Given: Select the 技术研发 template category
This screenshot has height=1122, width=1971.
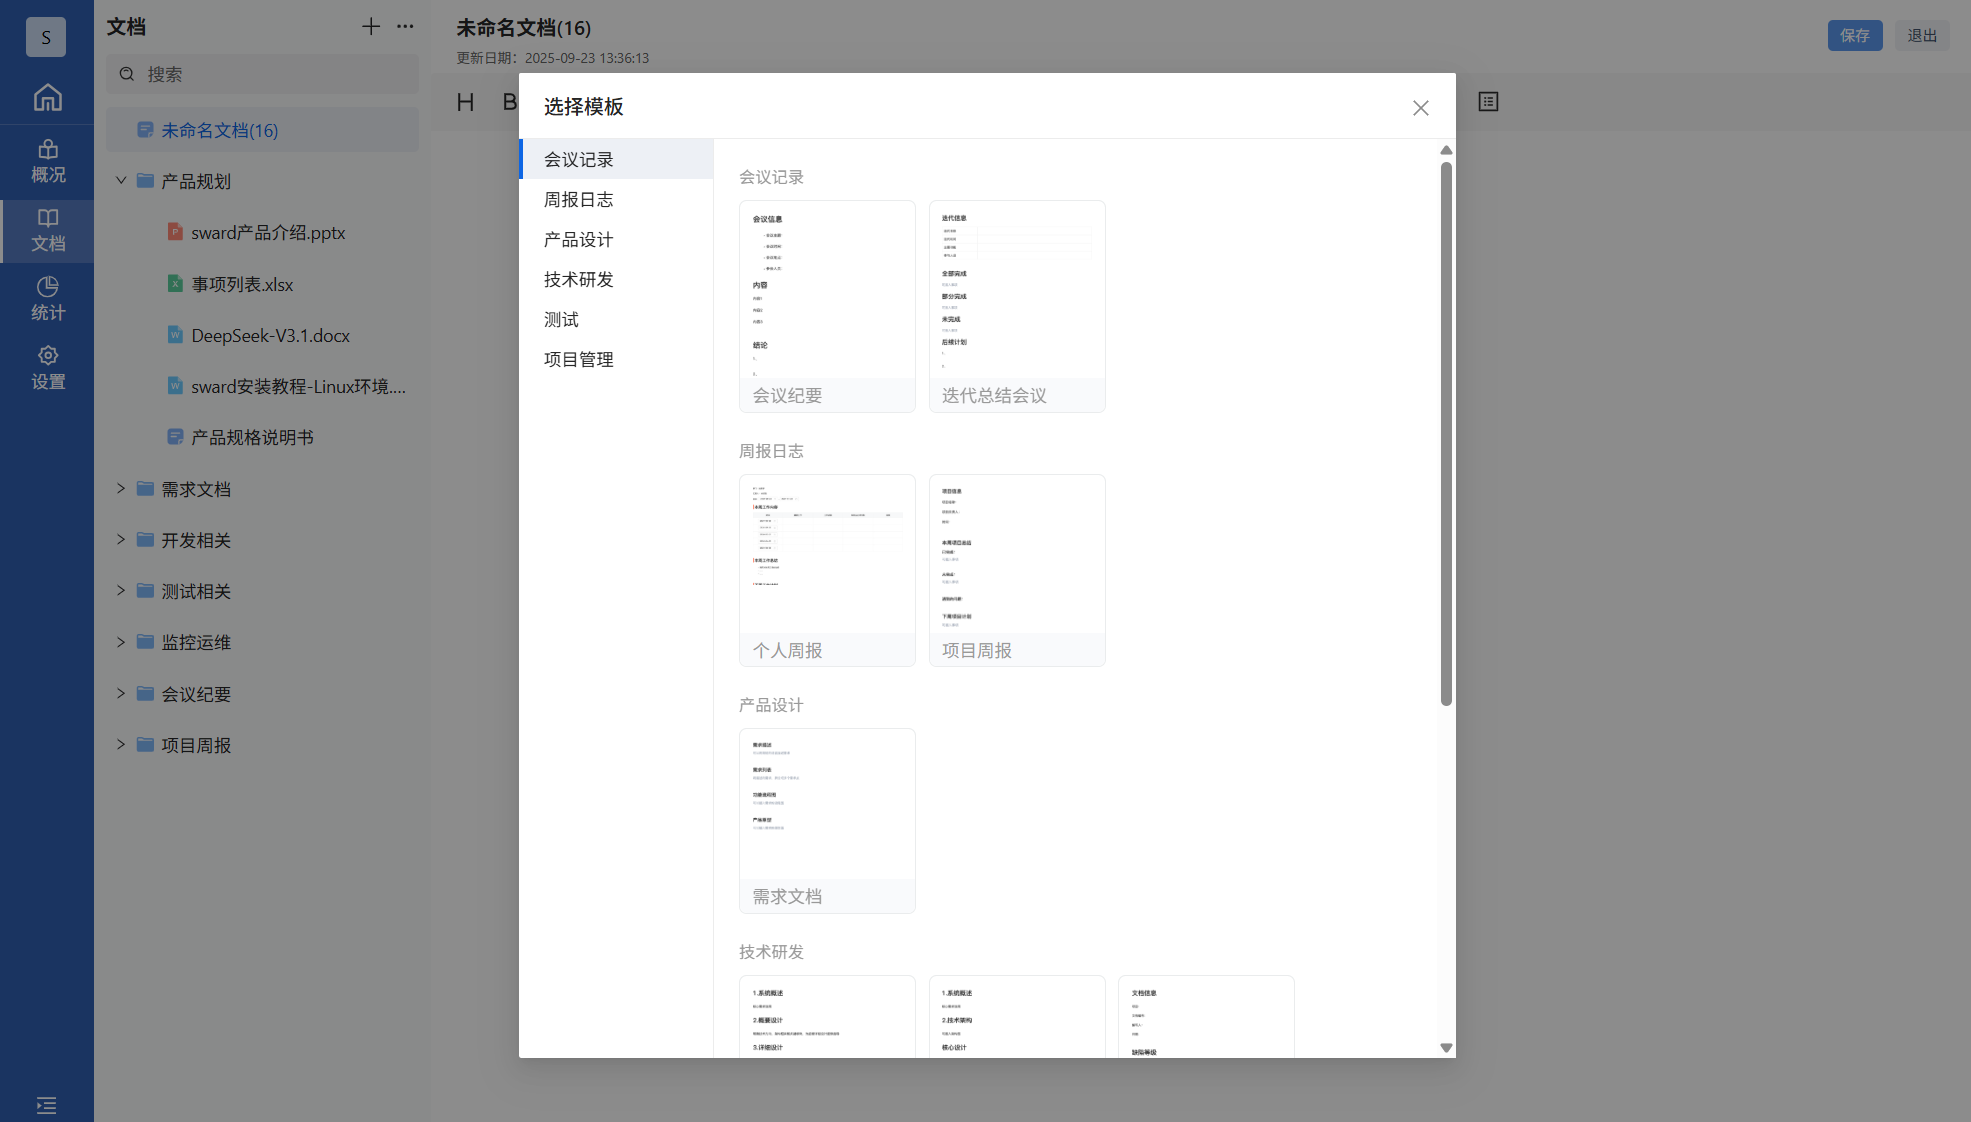Looking at the screenshot, I should point(578,279).
